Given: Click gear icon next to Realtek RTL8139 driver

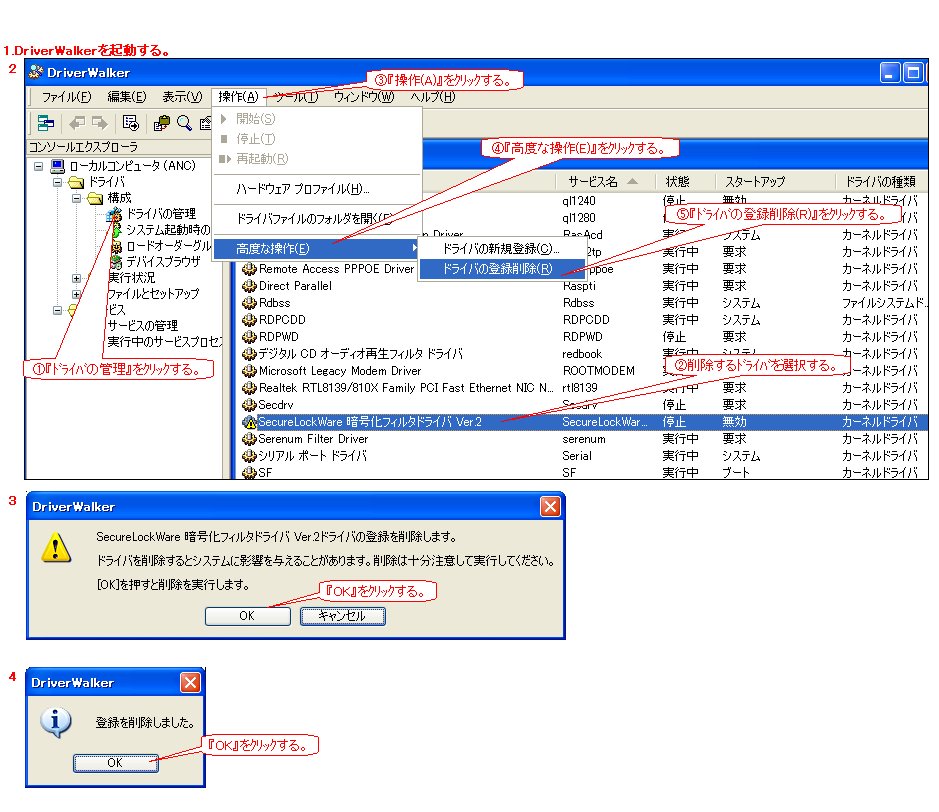Looking at the screenshot, I should [x=249, y=388].
